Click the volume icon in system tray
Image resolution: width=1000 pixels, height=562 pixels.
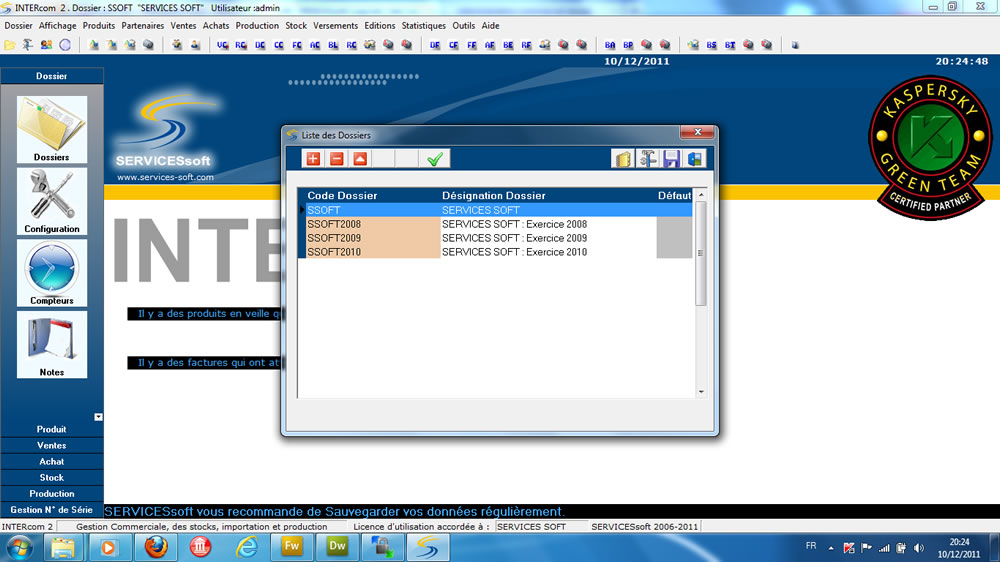[919, 548]
